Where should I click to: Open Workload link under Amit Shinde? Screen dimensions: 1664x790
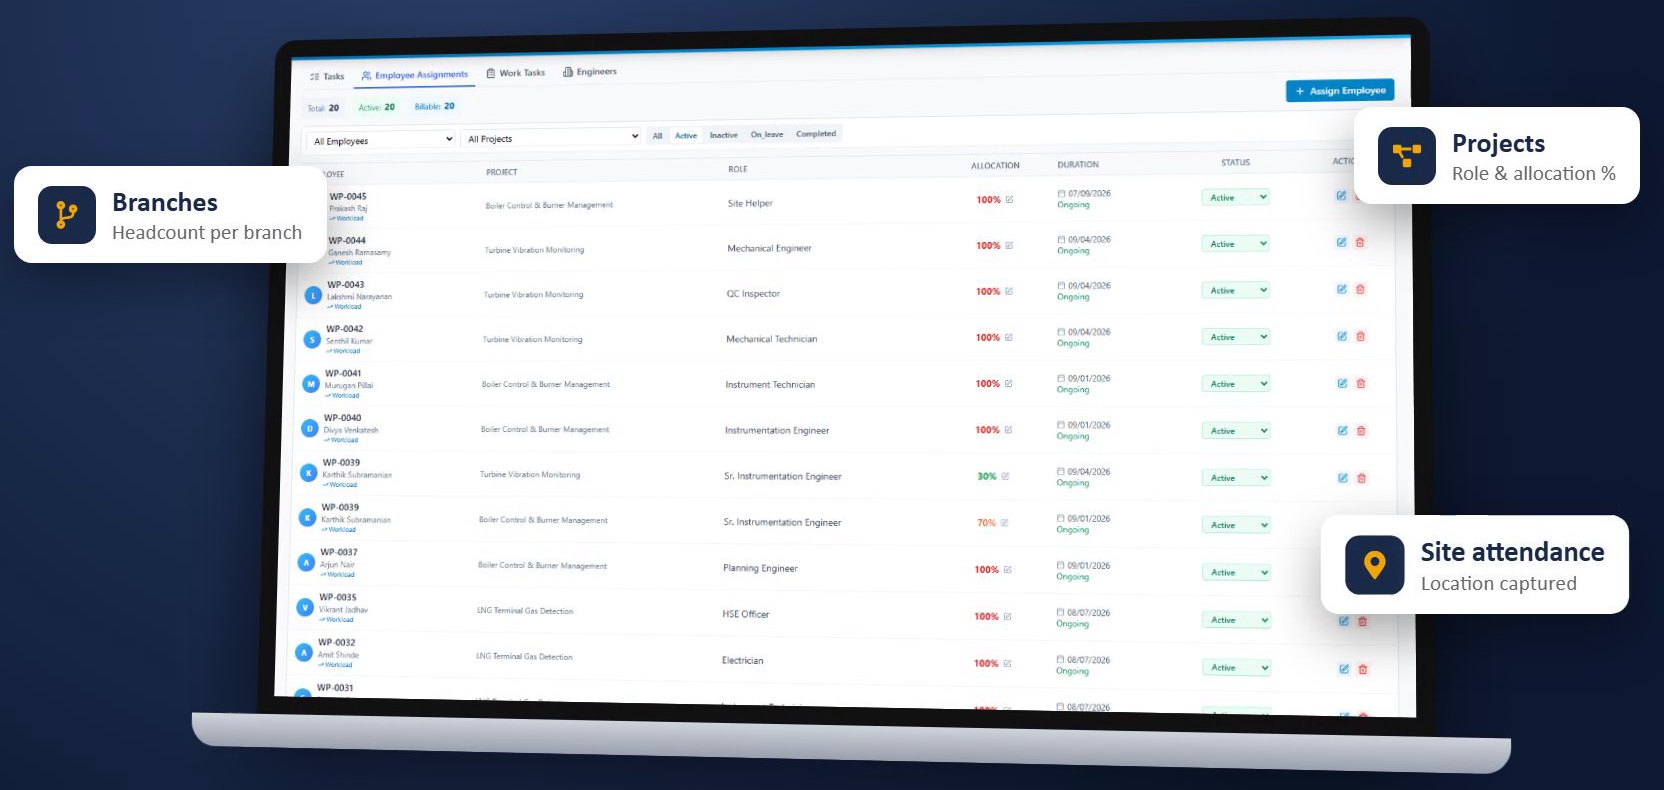click(336, 665)
